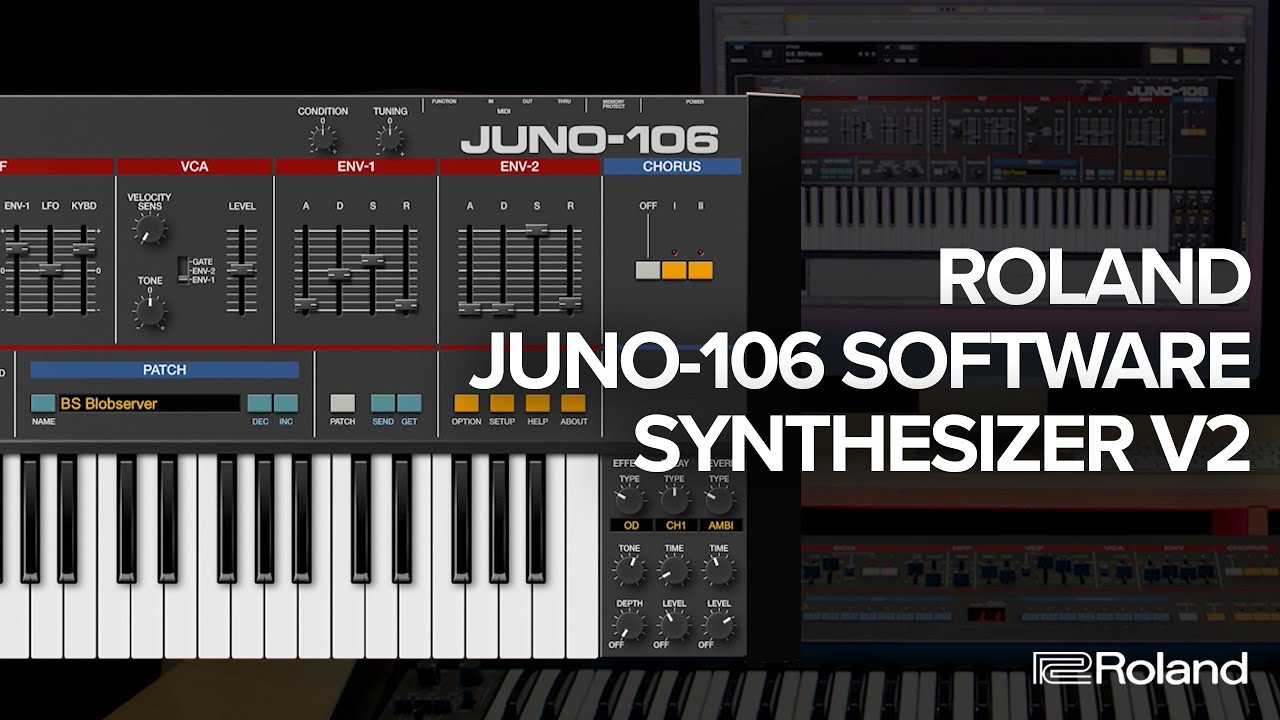The width and height of the screenshot is (1280, 720).
Task: Click the VCF LFO slider
Action: pyautogui.click(x=50, y=270)
